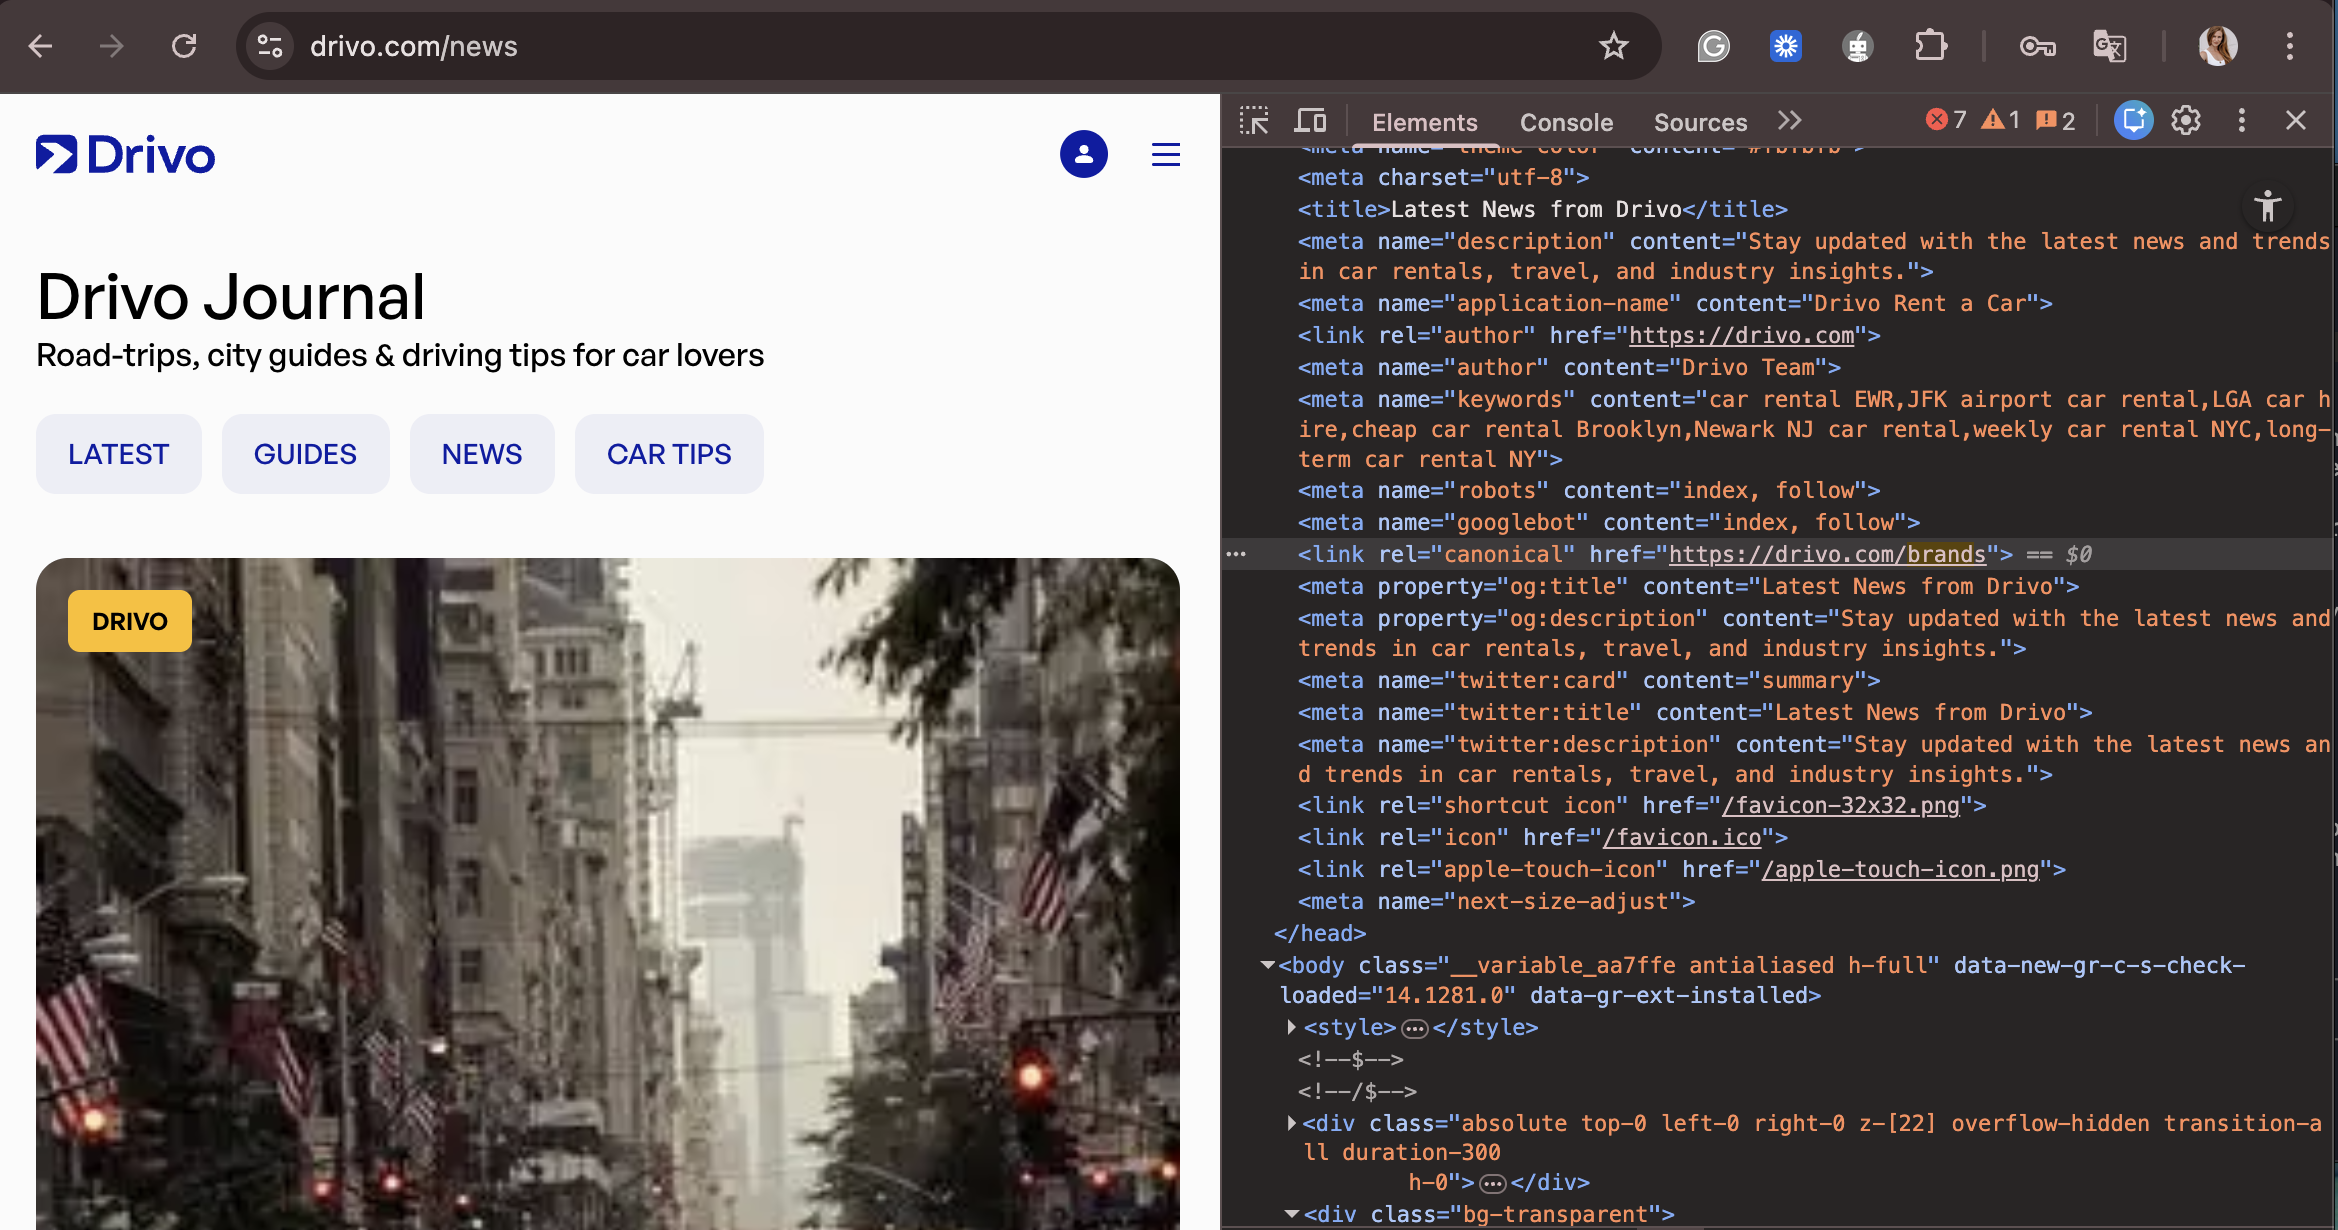Select the meta robots row
This screenshot has height=1230, width=2338.
pos(1777,490)
